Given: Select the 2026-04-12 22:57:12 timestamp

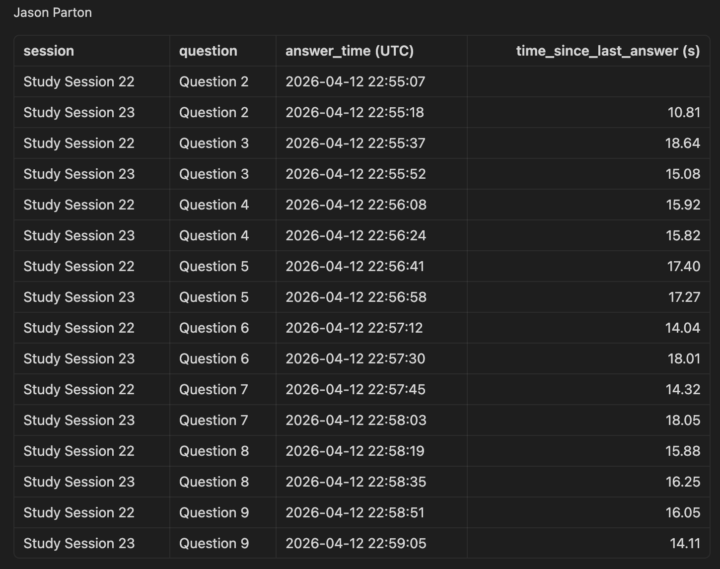Looking at the screenshot, I should point(354,328).
